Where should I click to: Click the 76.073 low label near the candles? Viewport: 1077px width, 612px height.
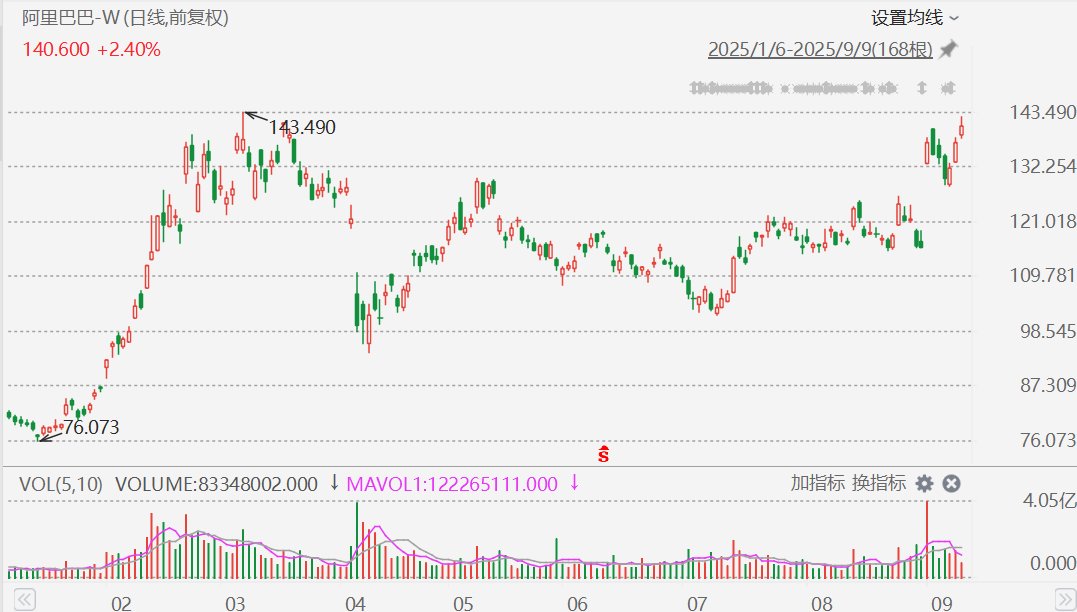pos(91,427)
